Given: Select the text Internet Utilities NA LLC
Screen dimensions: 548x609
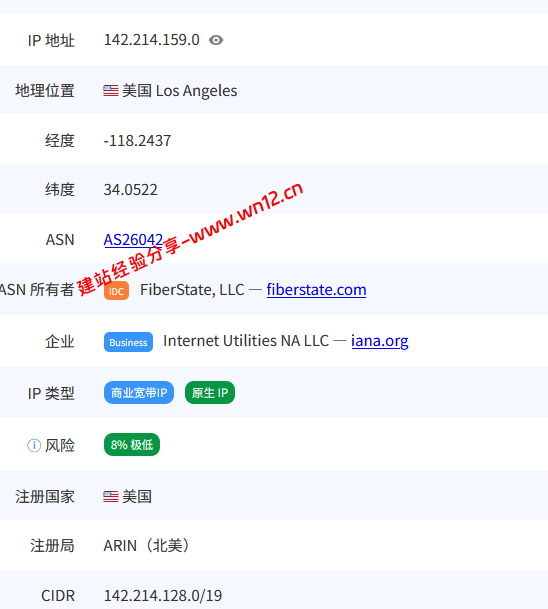Looking at the screenshot, I should tap(246, 341).
